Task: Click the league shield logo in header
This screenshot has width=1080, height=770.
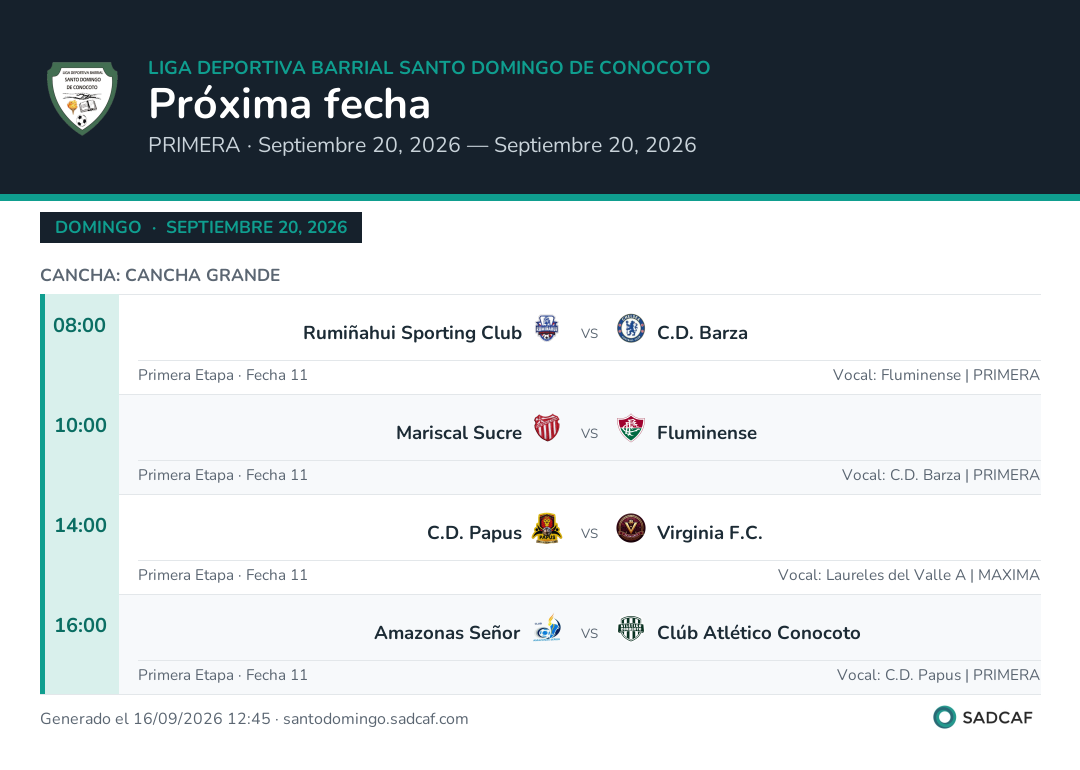Action: point(82,98)
